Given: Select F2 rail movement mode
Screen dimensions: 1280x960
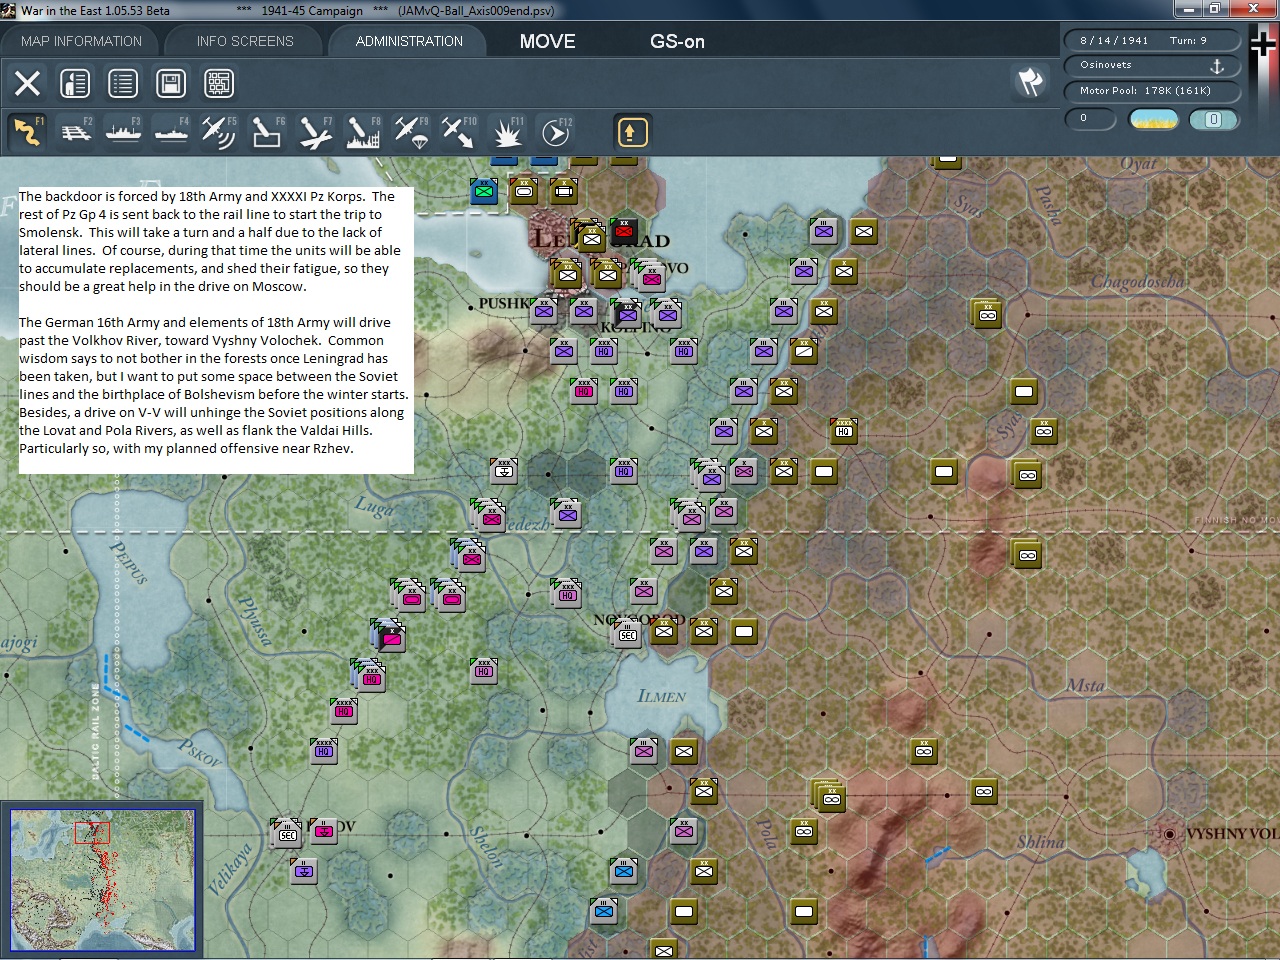Looking at the screenshot, I should 75,132.
